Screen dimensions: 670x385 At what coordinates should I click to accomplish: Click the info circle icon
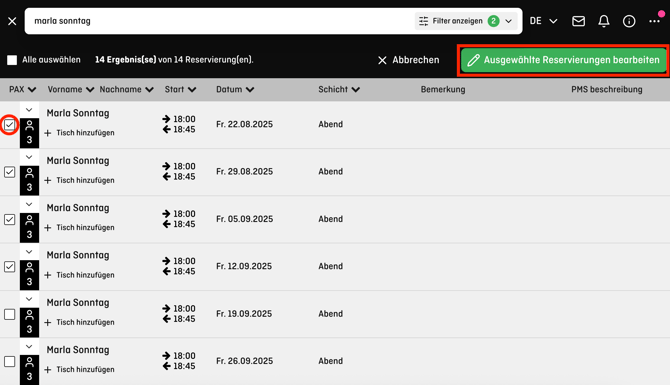(x=629, y=21)
